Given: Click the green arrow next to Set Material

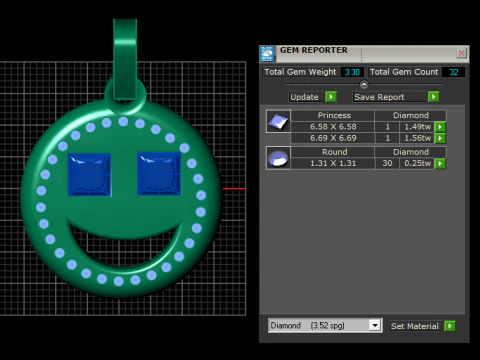Looking at the screenshot, I should [x=450, y=326].
